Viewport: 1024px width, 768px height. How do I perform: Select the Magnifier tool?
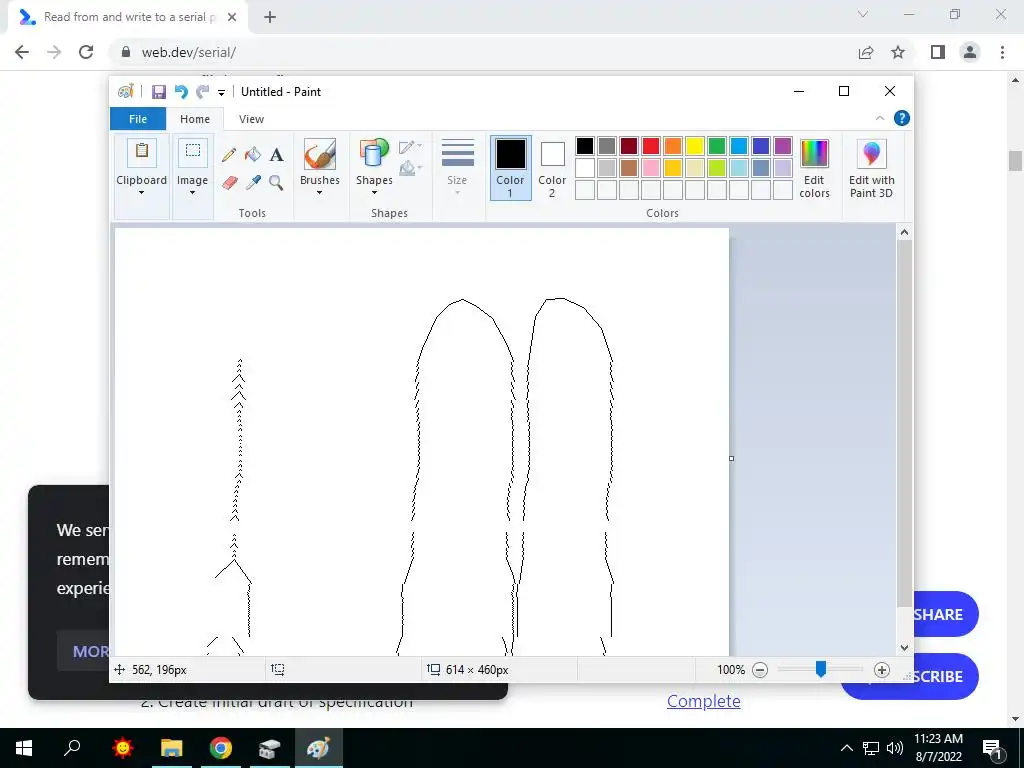tap(276, 182)
